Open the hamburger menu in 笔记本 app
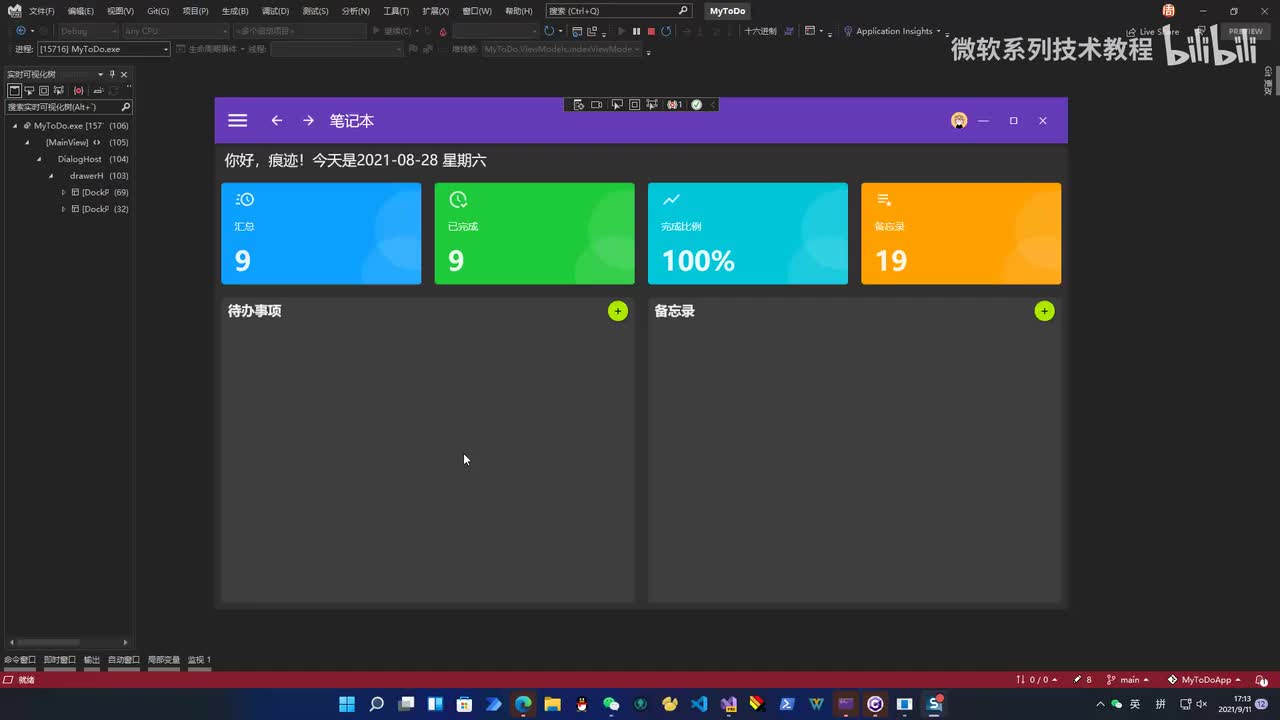The image size is (1280, 720). 237,121
